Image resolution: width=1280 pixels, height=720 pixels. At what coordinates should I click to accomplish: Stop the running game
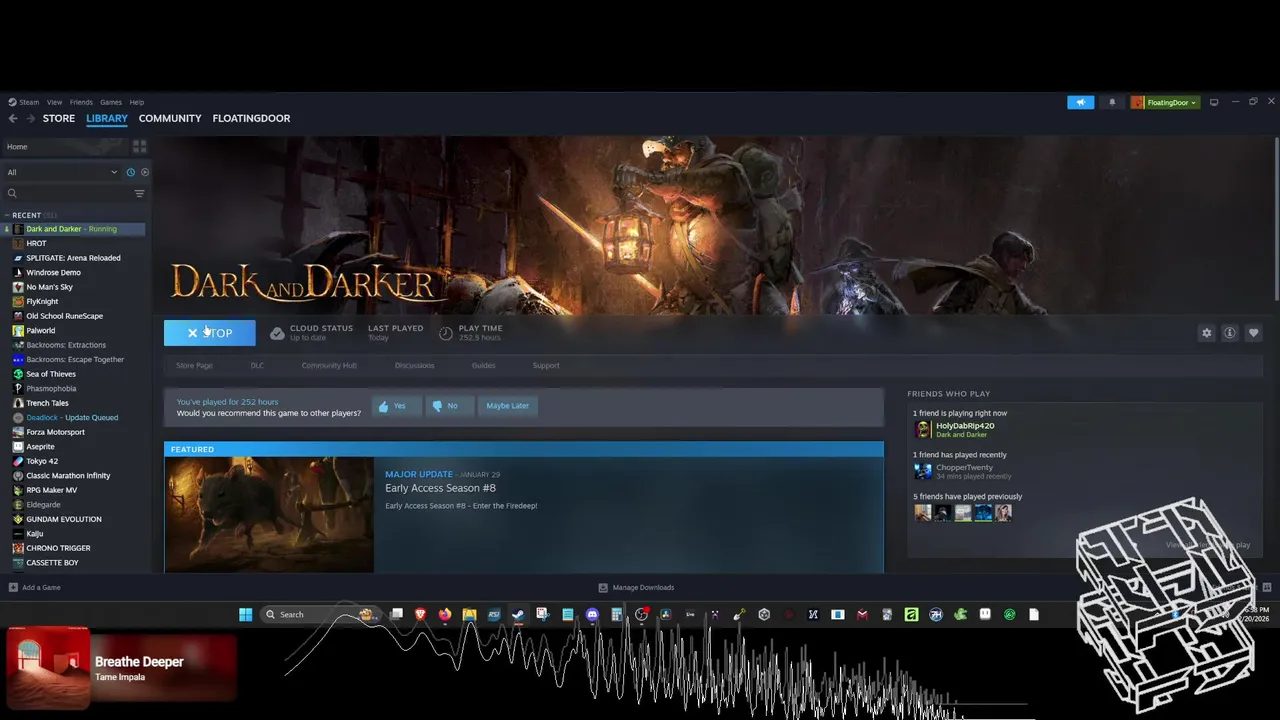(x=209, y=333)
